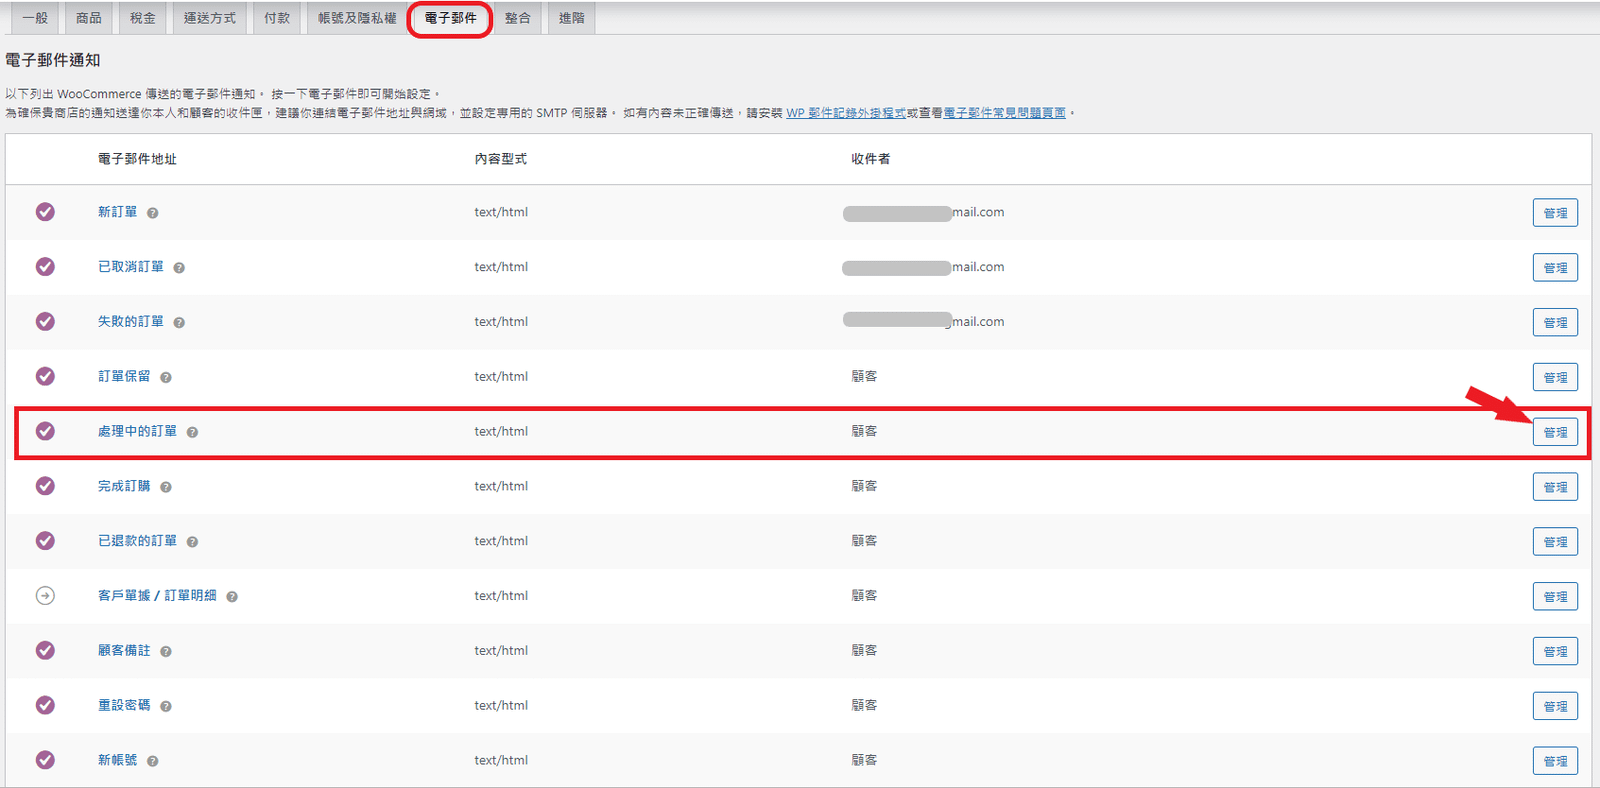This screenshot has height=788, width=1600.
Task: Click the help tooltip icon beside 新帳號
Action: click(153, 761)
